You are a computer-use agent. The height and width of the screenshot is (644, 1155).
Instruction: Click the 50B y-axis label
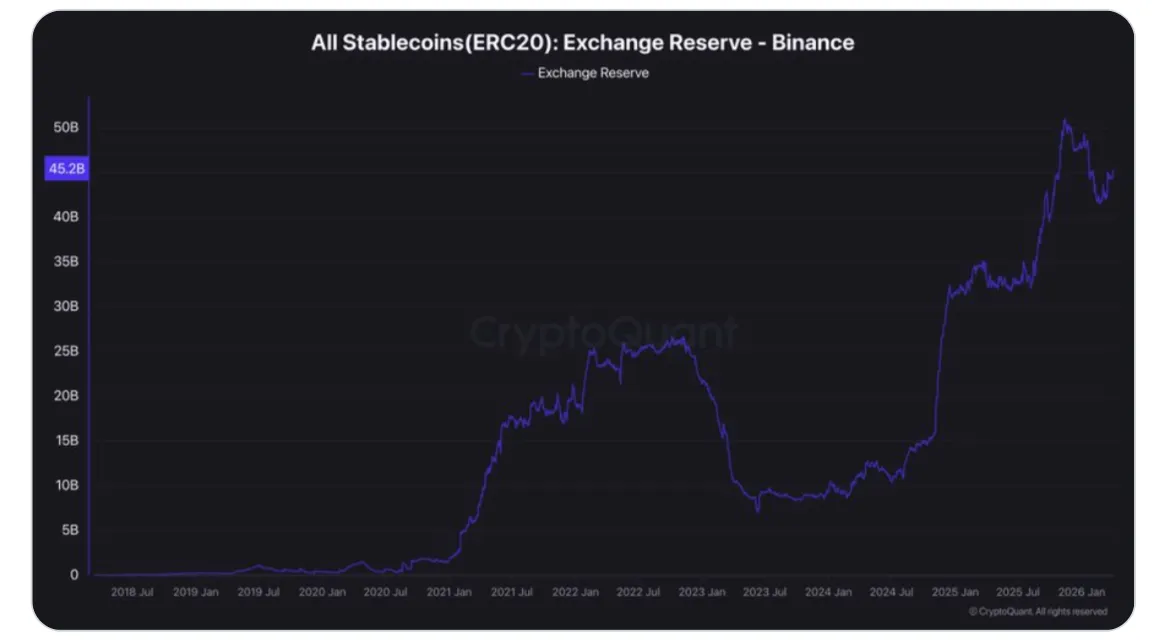pyautogui.click(x=67, y=128)
